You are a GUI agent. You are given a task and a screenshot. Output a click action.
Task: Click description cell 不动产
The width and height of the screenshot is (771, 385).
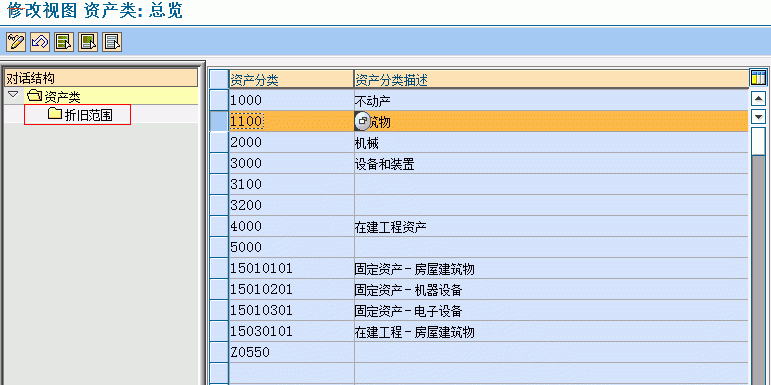point(551,100)
